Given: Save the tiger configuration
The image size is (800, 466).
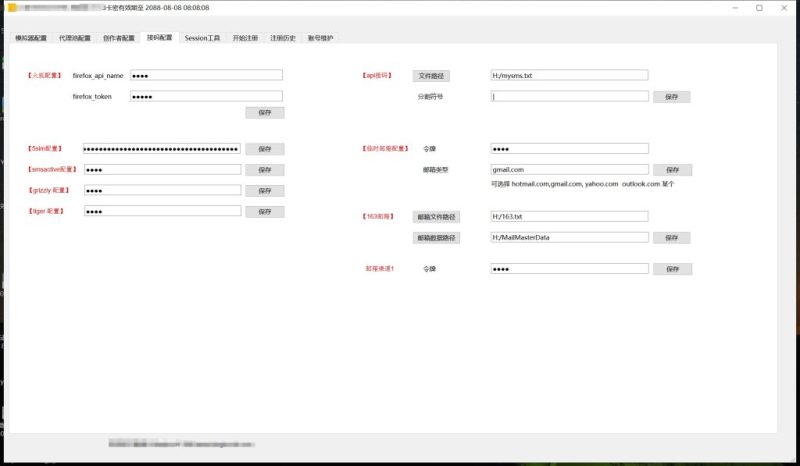Looking at the screenshot, I should click(x=264, y=212).
